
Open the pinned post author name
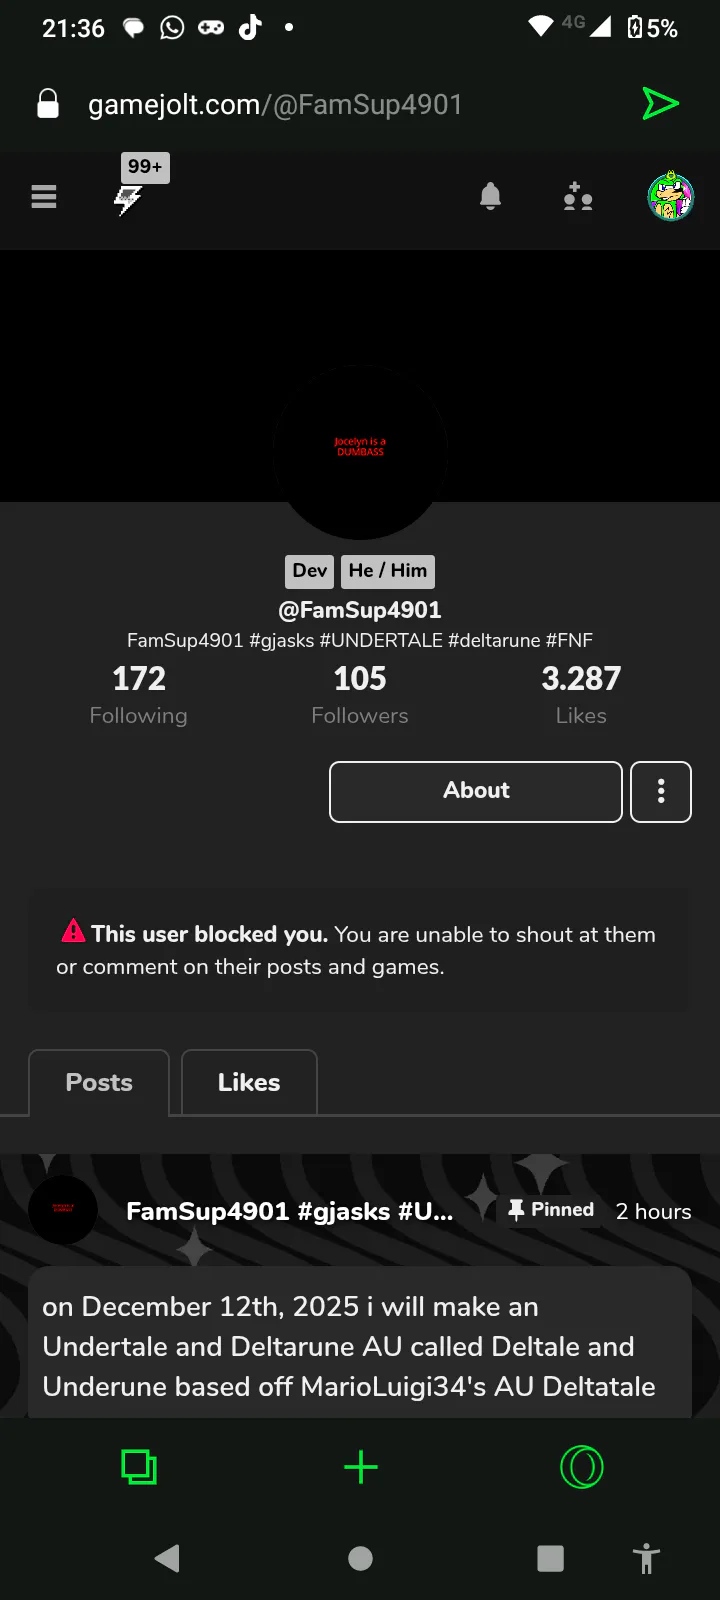click(x=290, y=1211)
